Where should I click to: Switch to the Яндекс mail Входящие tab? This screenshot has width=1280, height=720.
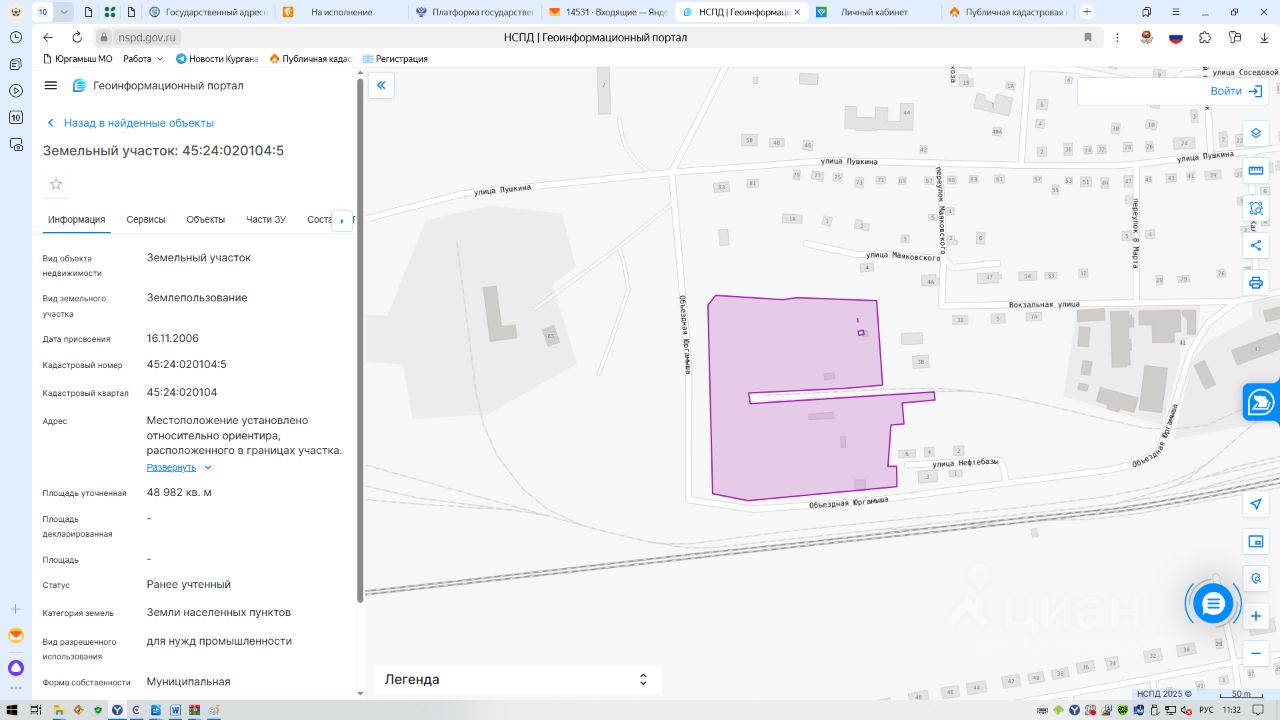click(607, 12)
